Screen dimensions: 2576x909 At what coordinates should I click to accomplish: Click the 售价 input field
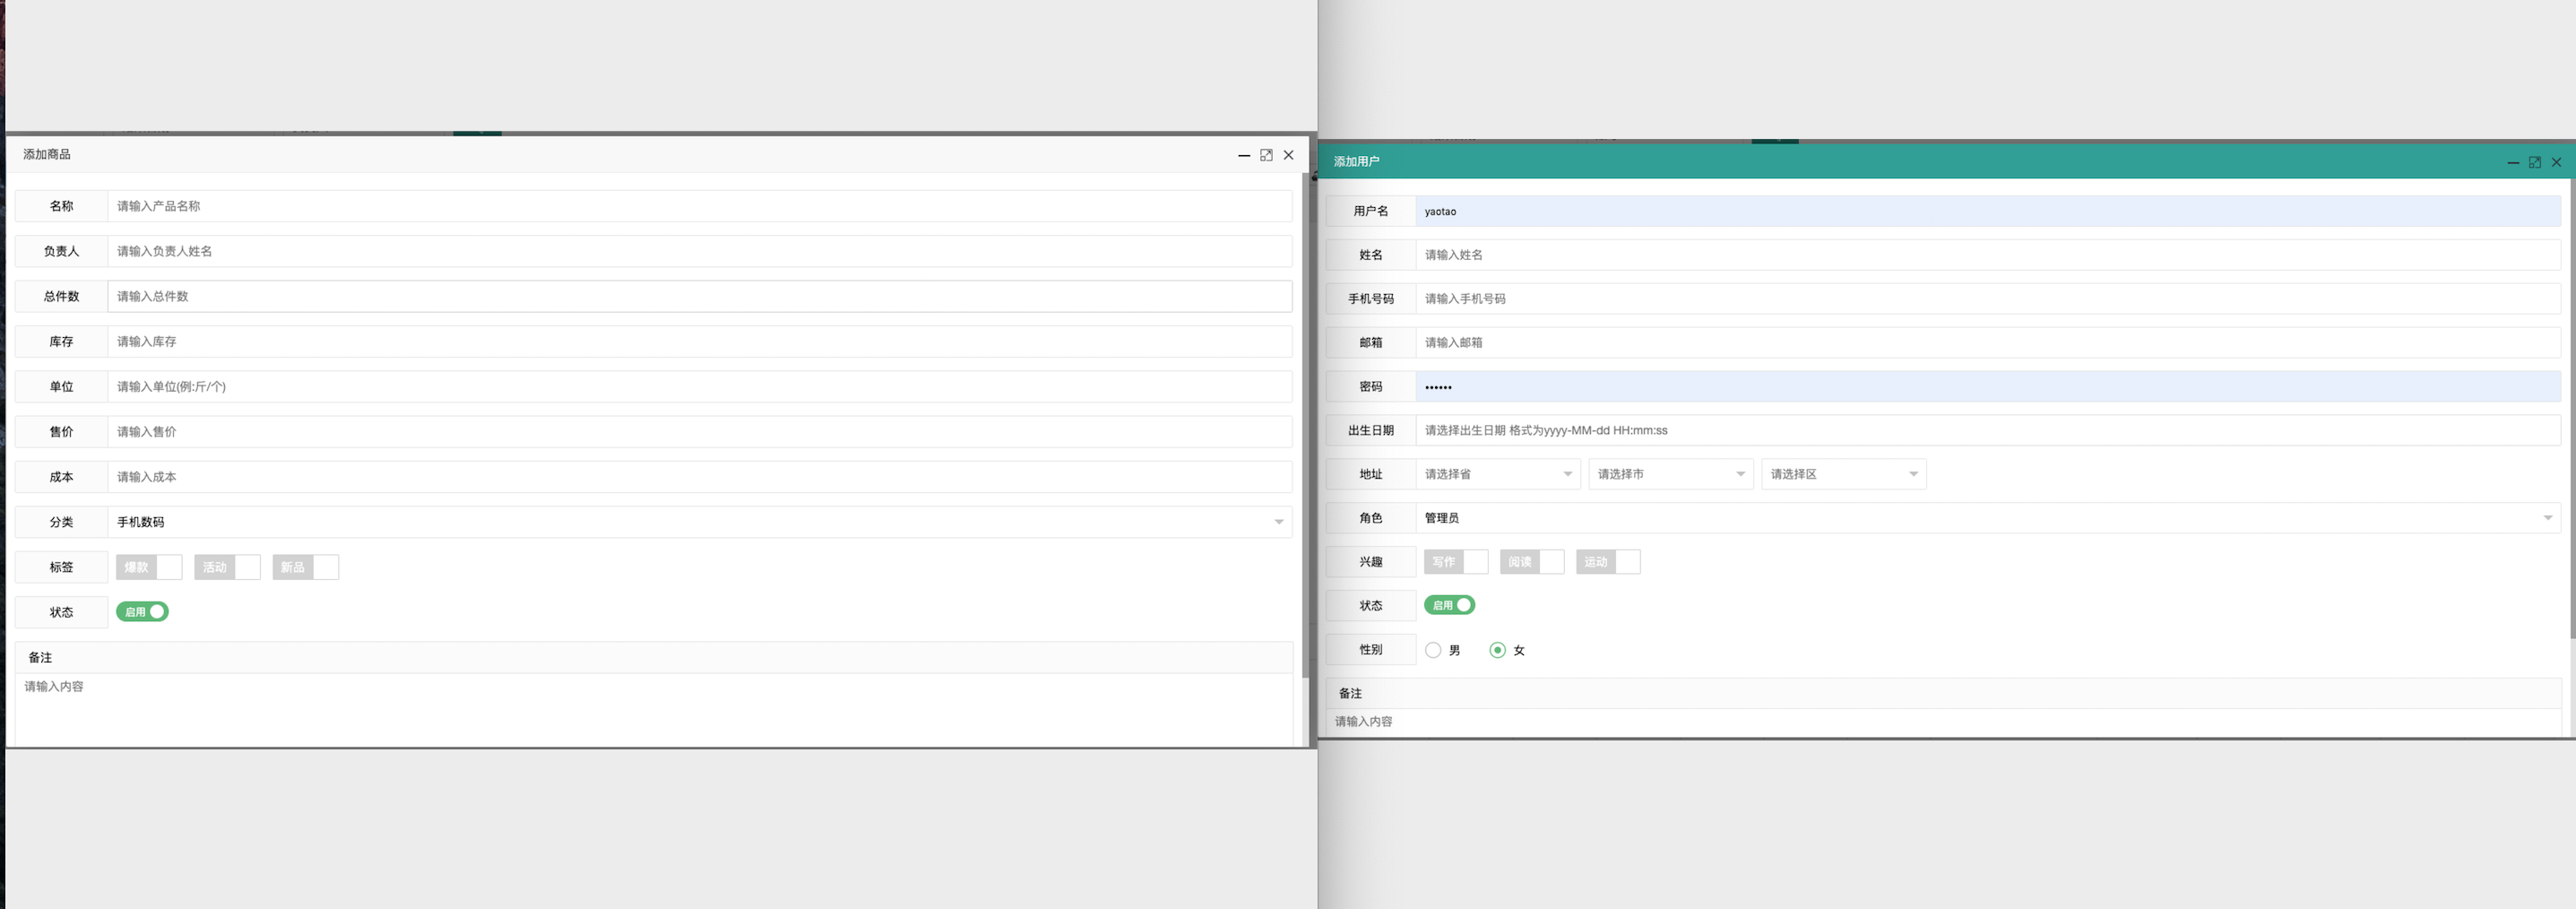pyautogui.click(x=700, y=431)
